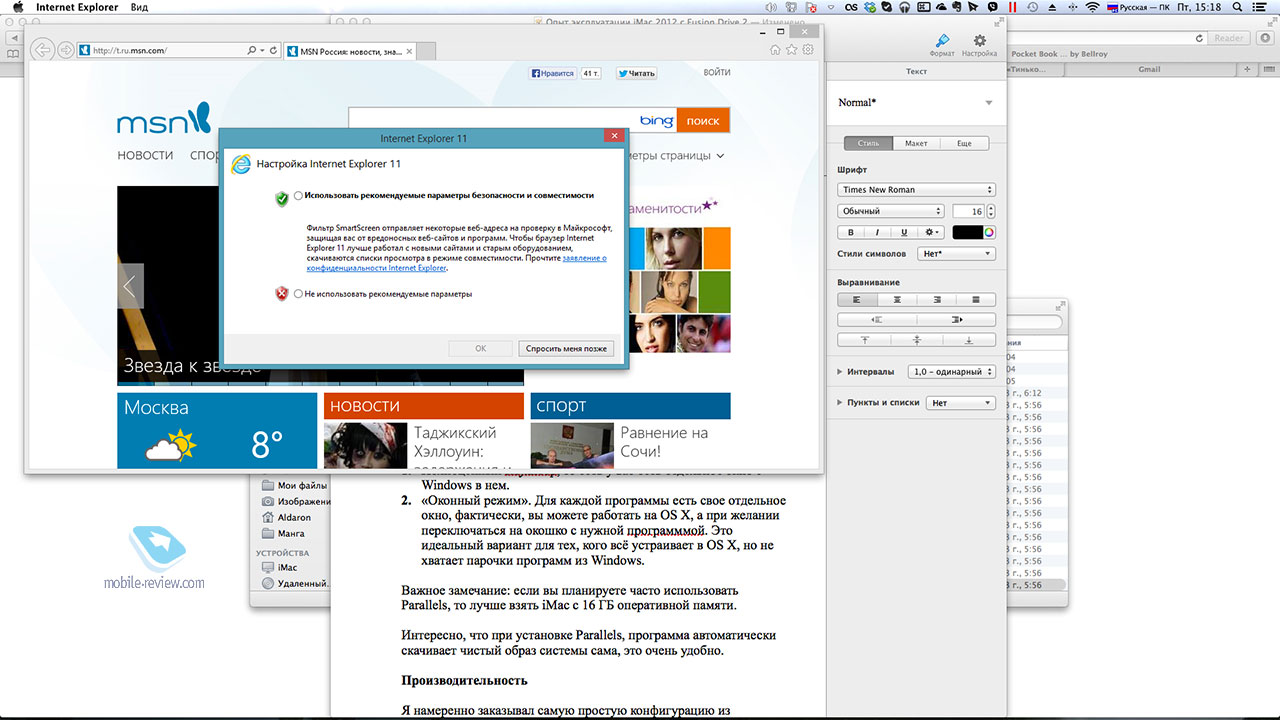Viewport: 1280px width, 720px height.
Task: Click the Настройка gear icon in toolbar
Action: click(x=979, y=41)
